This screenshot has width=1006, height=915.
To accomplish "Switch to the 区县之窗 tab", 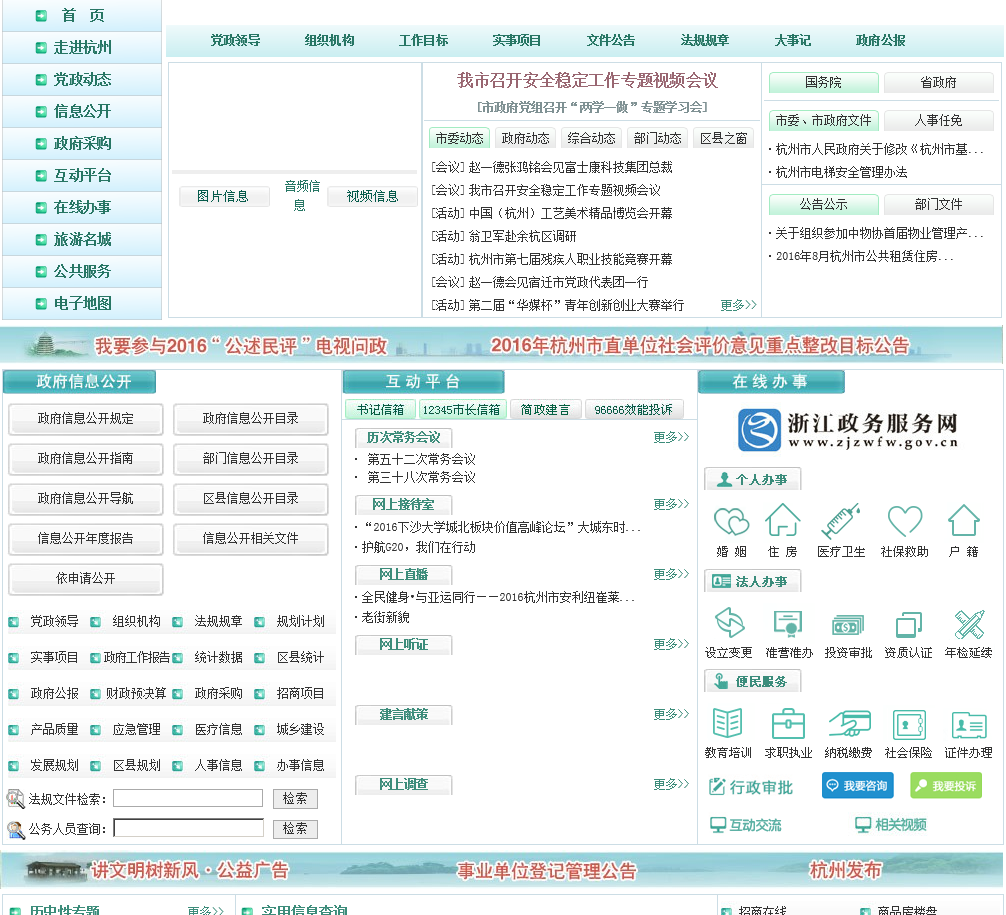I will (x=724, y=138).
